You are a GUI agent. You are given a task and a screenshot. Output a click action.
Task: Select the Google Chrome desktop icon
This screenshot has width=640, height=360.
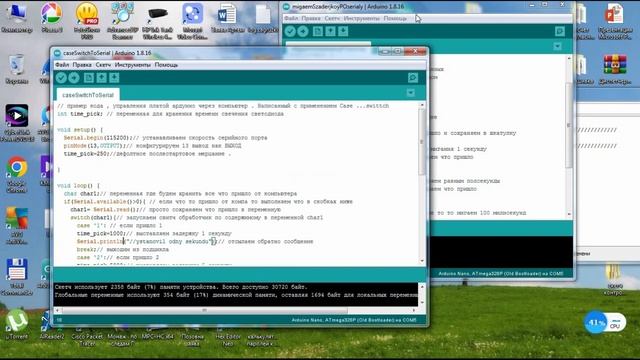click(x=17, y=175)
